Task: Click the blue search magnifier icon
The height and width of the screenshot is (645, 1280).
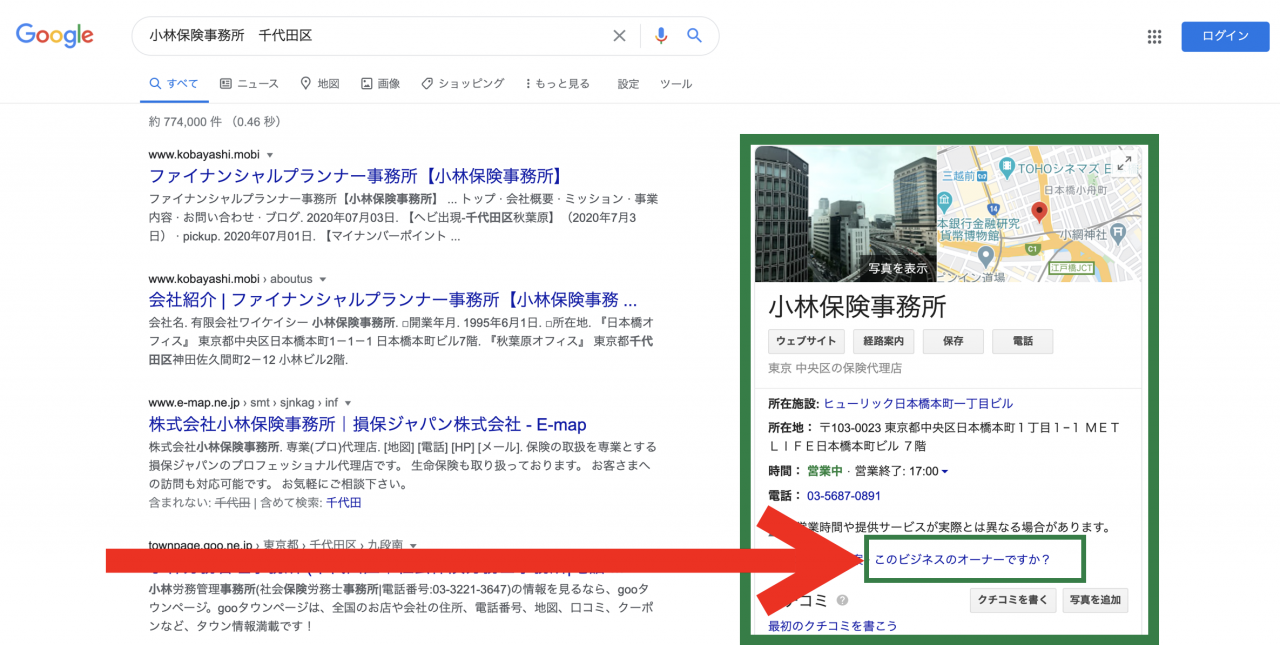Action: coord(695,36)
